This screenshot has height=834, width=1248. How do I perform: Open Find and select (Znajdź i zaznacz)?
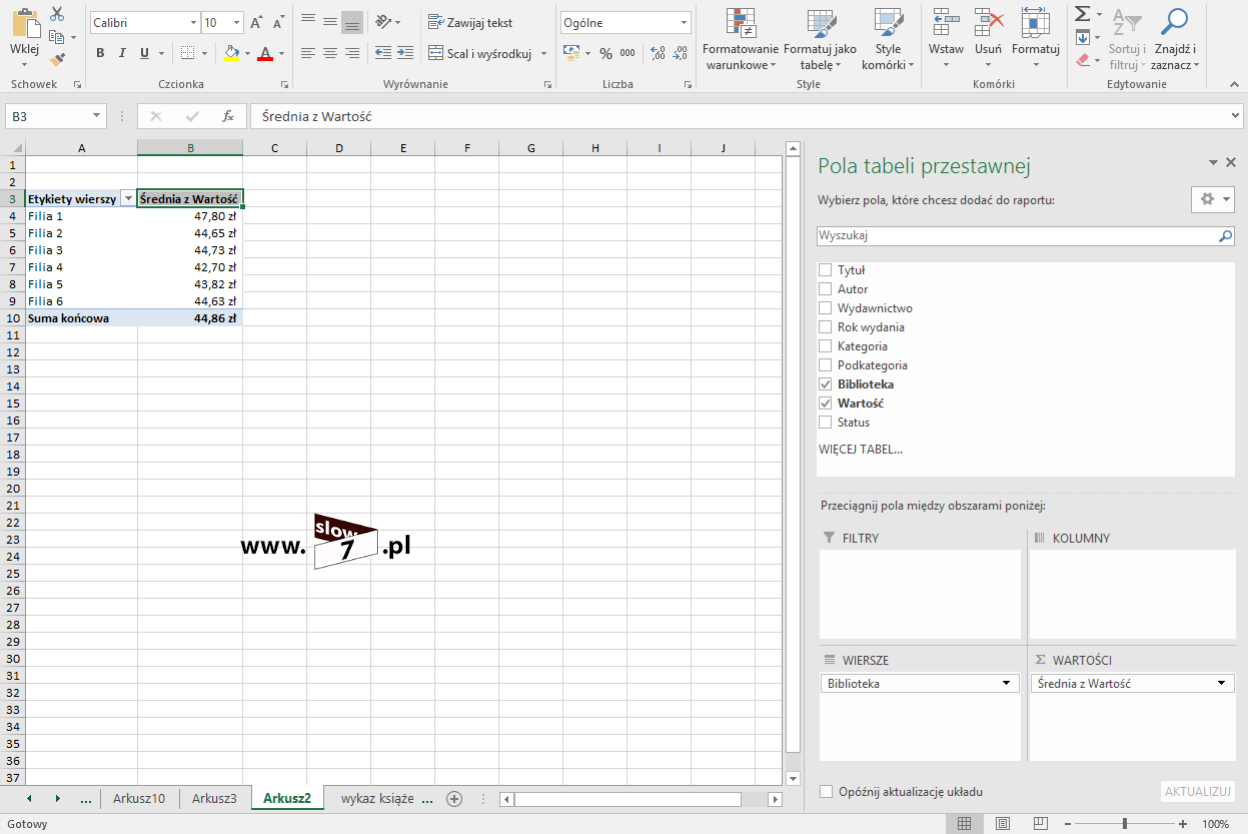(1175, 40)
